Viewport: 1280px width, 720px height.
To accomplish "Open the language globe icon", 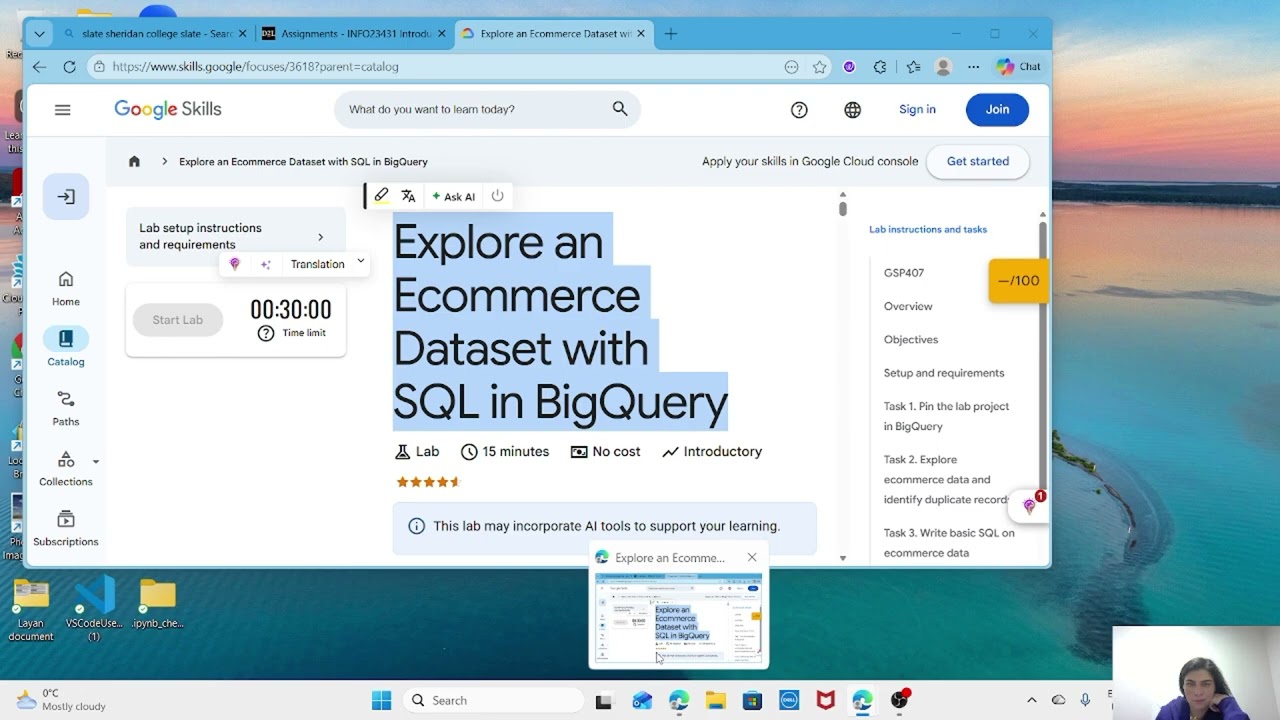I will [x=852, y=110].
